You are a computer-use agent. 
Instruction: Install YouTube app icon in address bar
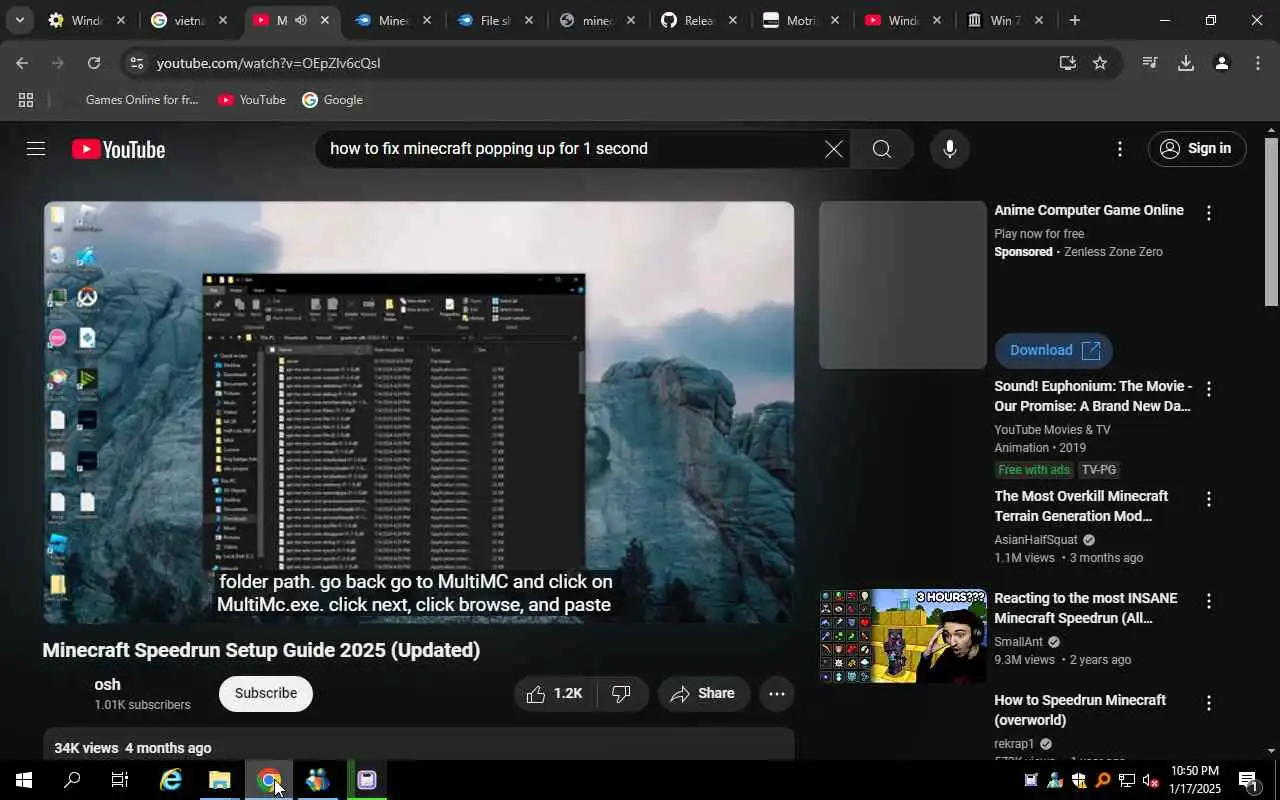(x=1068, y=63)
